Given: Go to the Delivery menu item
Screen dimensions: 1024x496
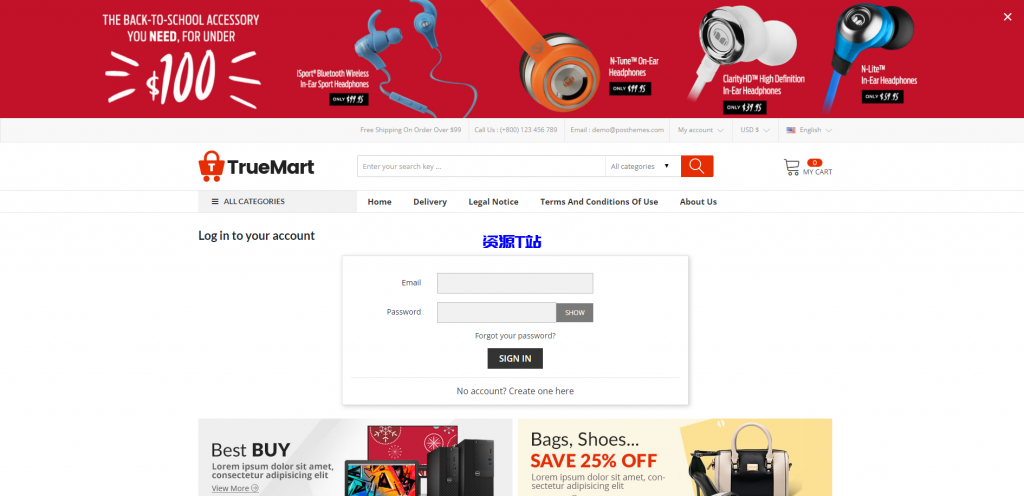Looking at the screenshot, I should (430, 202).
